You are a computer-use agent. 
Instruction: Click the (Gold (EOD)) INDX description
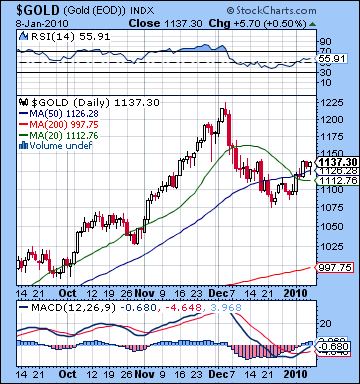pyautogui.click(x=109, y=11)
